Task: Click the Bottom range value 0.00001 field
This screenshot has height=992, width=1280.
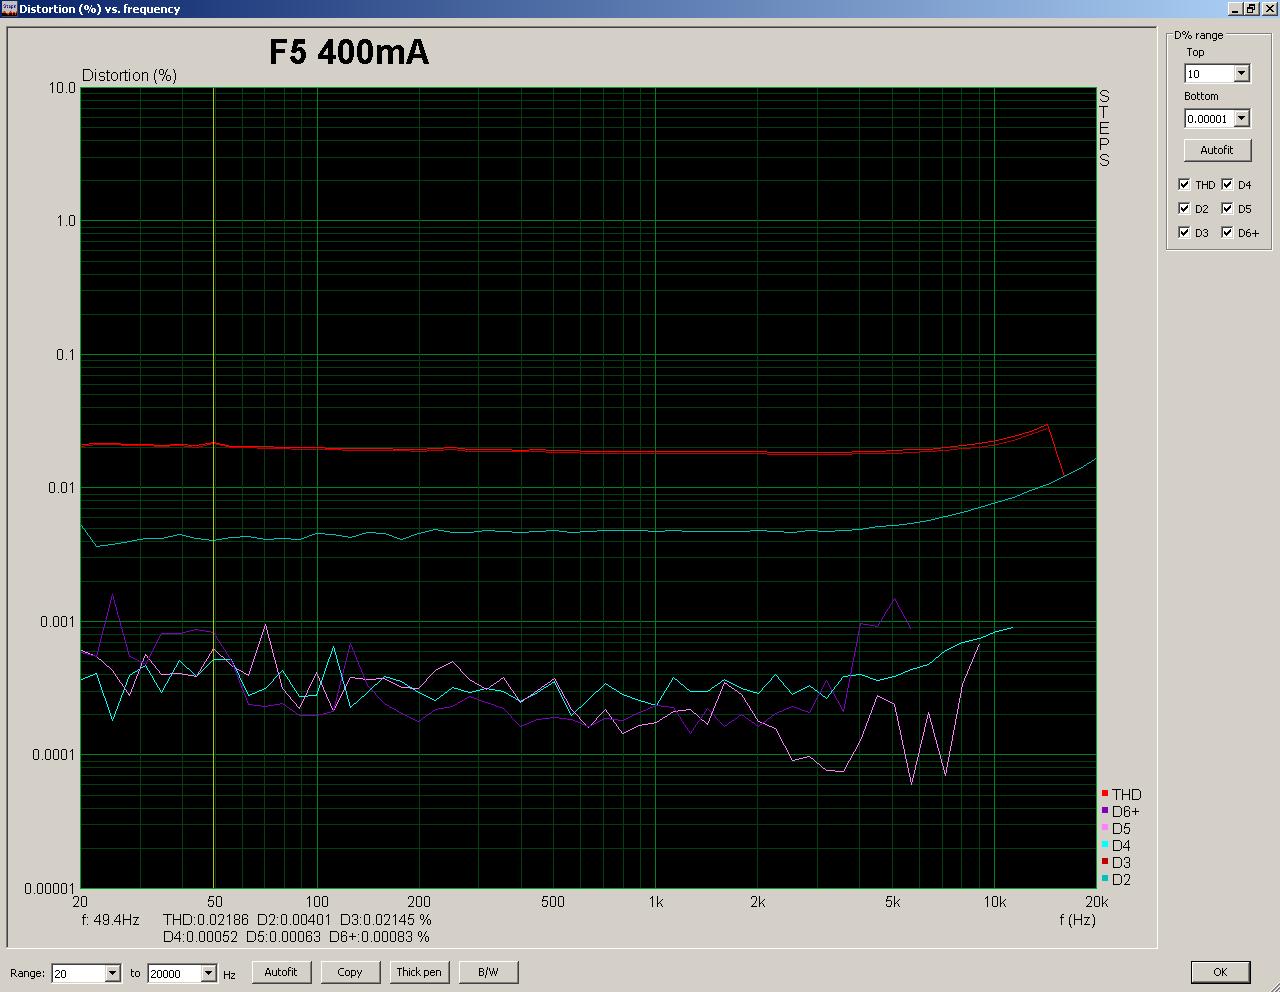Action: tap(1208, 118)
